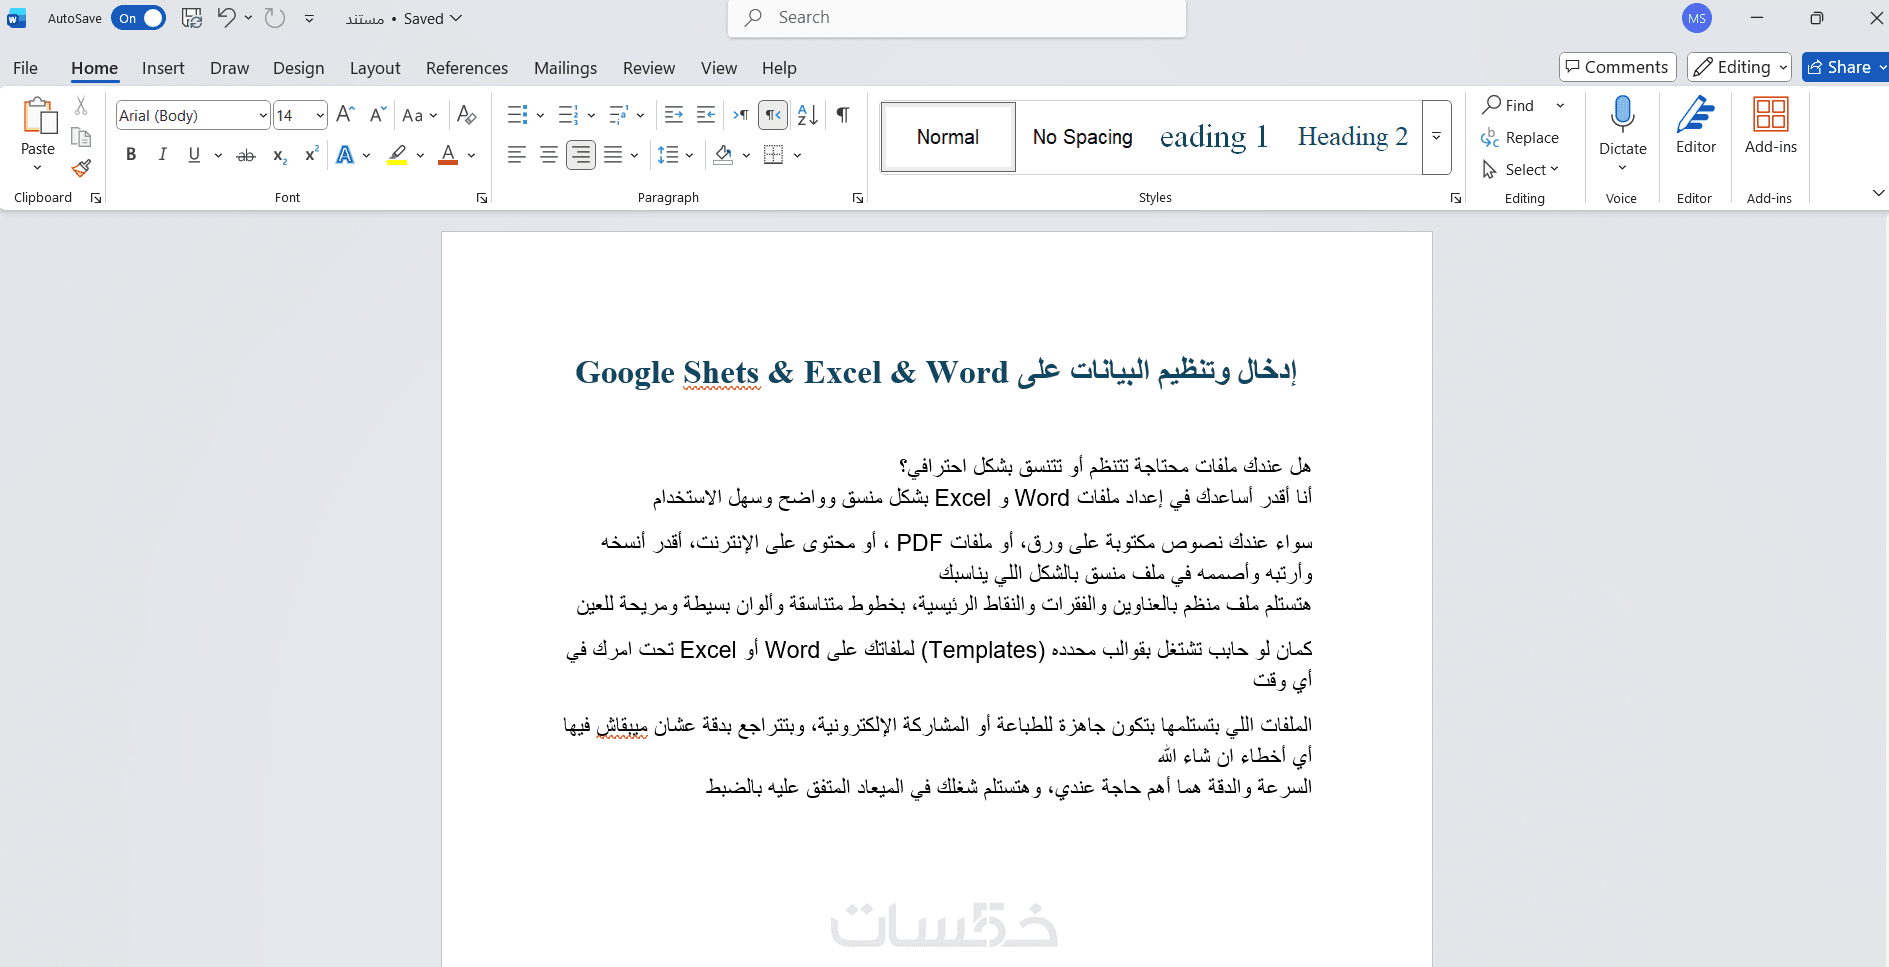1889x967 pixels.
Task: Shrink font size with the smaller A
Action: click(377, 115)
